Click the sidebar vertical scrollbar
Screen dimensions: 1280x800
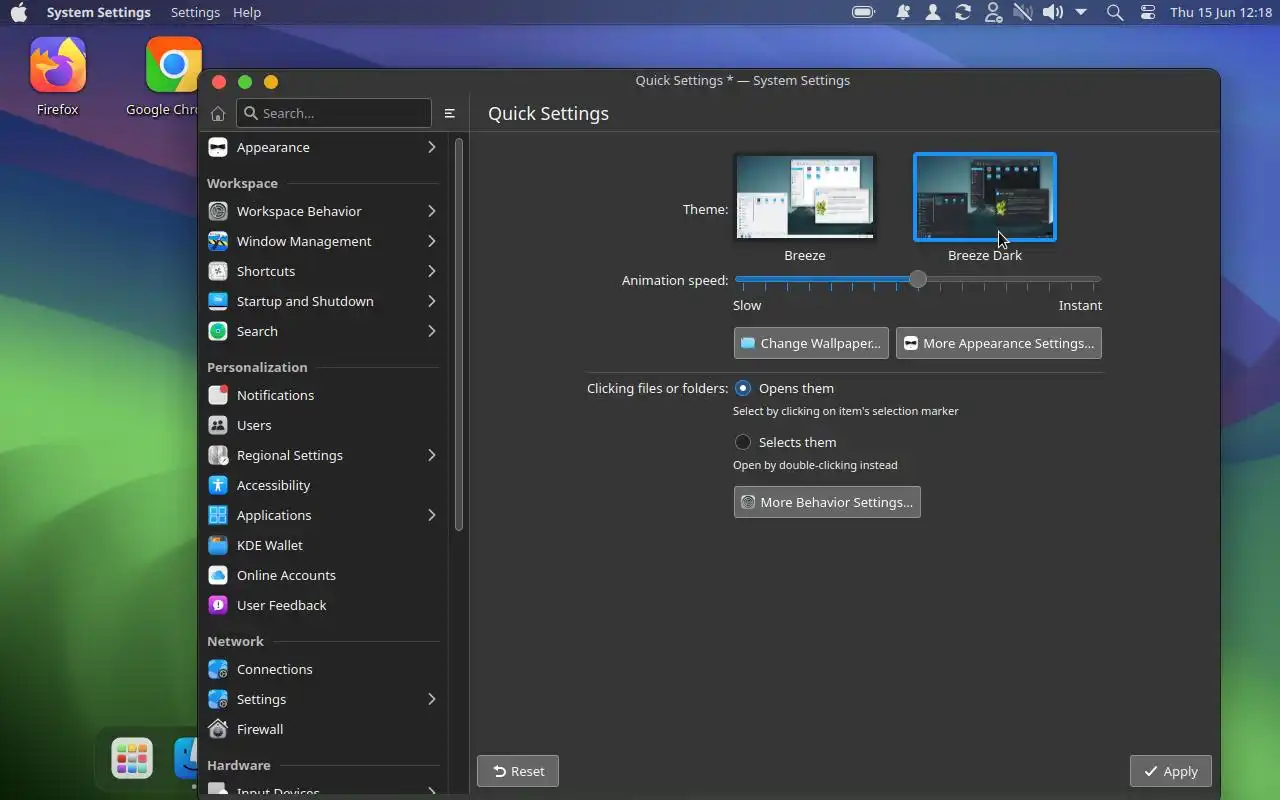[x=459, y=334]
